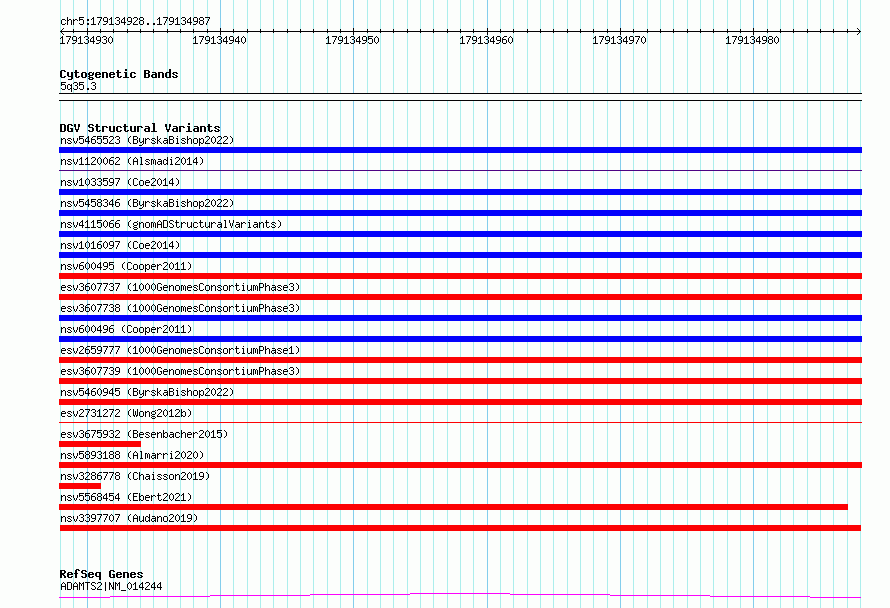
Task: Select the blue bar under nsv600496
Action: point(460,339)
